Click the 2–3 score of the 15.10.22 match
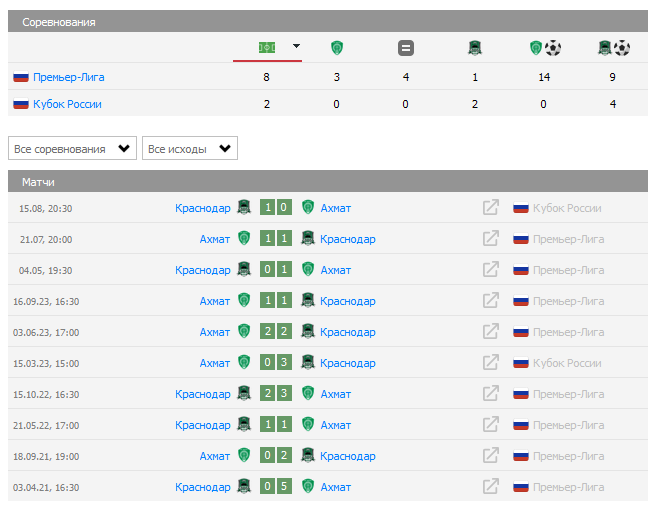 click(276, 394)
